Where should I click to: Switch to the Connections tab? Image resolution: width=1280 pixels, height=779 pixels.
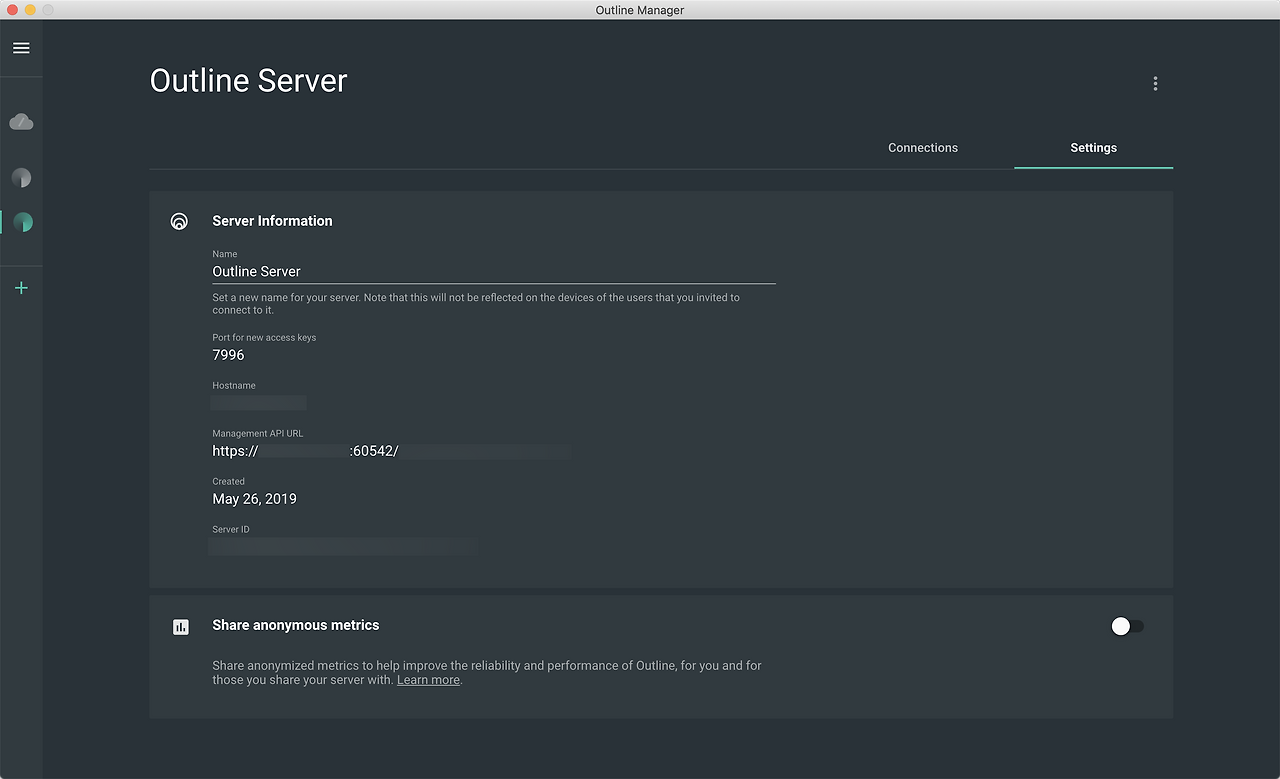(x=923, y=148)
